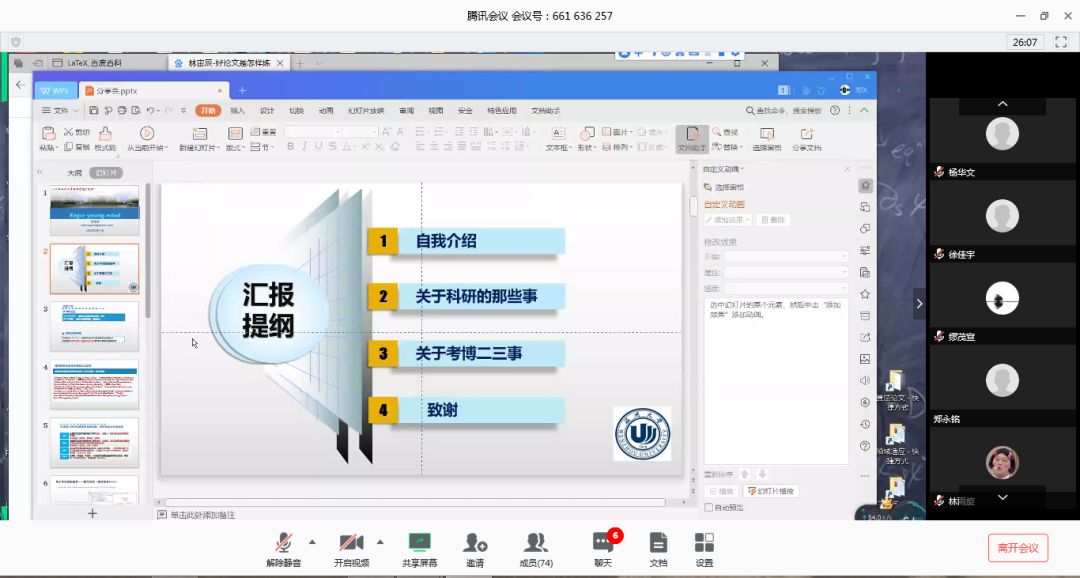The height and width of the screenshot is (578, 1080).
Task: Click the unmute microphone icon (解除静音)
Action: [x=283, y=543]
